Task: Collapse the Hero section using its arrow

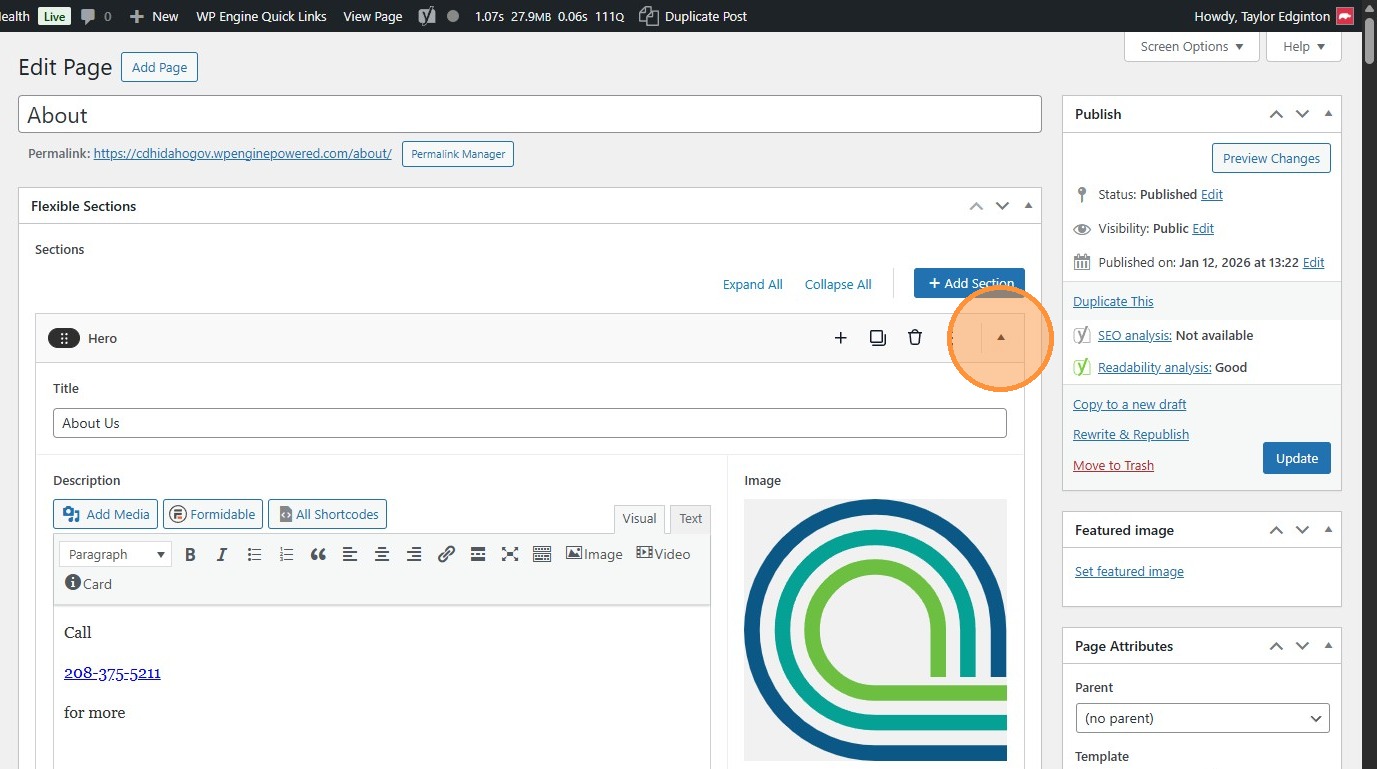Action: point(1001,338)
